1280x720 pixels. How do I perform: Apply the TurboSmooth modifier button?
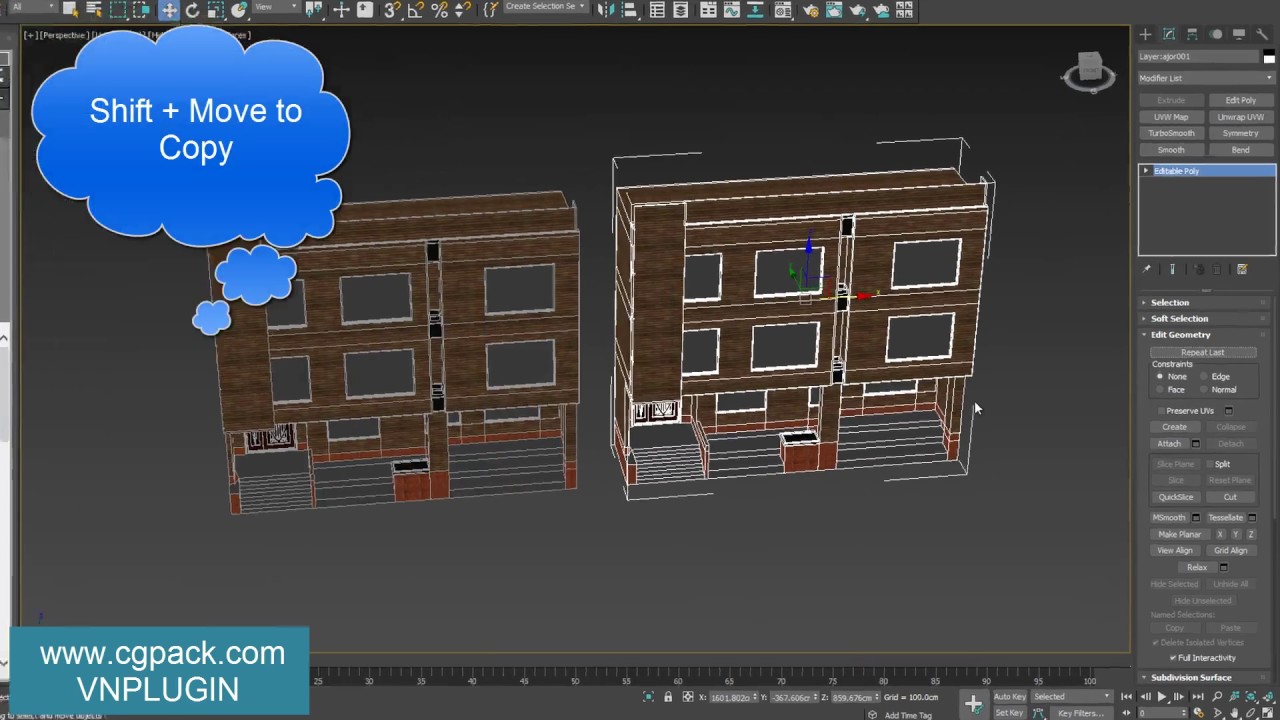[x=1171, y=133]
